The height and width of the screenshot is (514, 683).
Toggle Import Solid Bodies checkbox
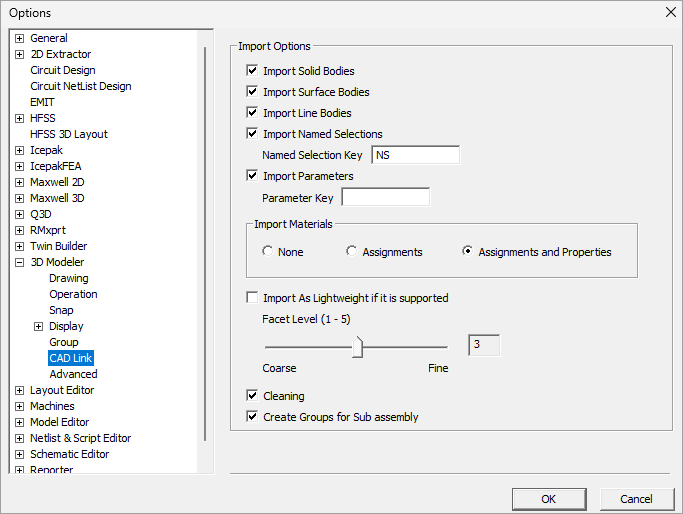[x=252, y=71]
